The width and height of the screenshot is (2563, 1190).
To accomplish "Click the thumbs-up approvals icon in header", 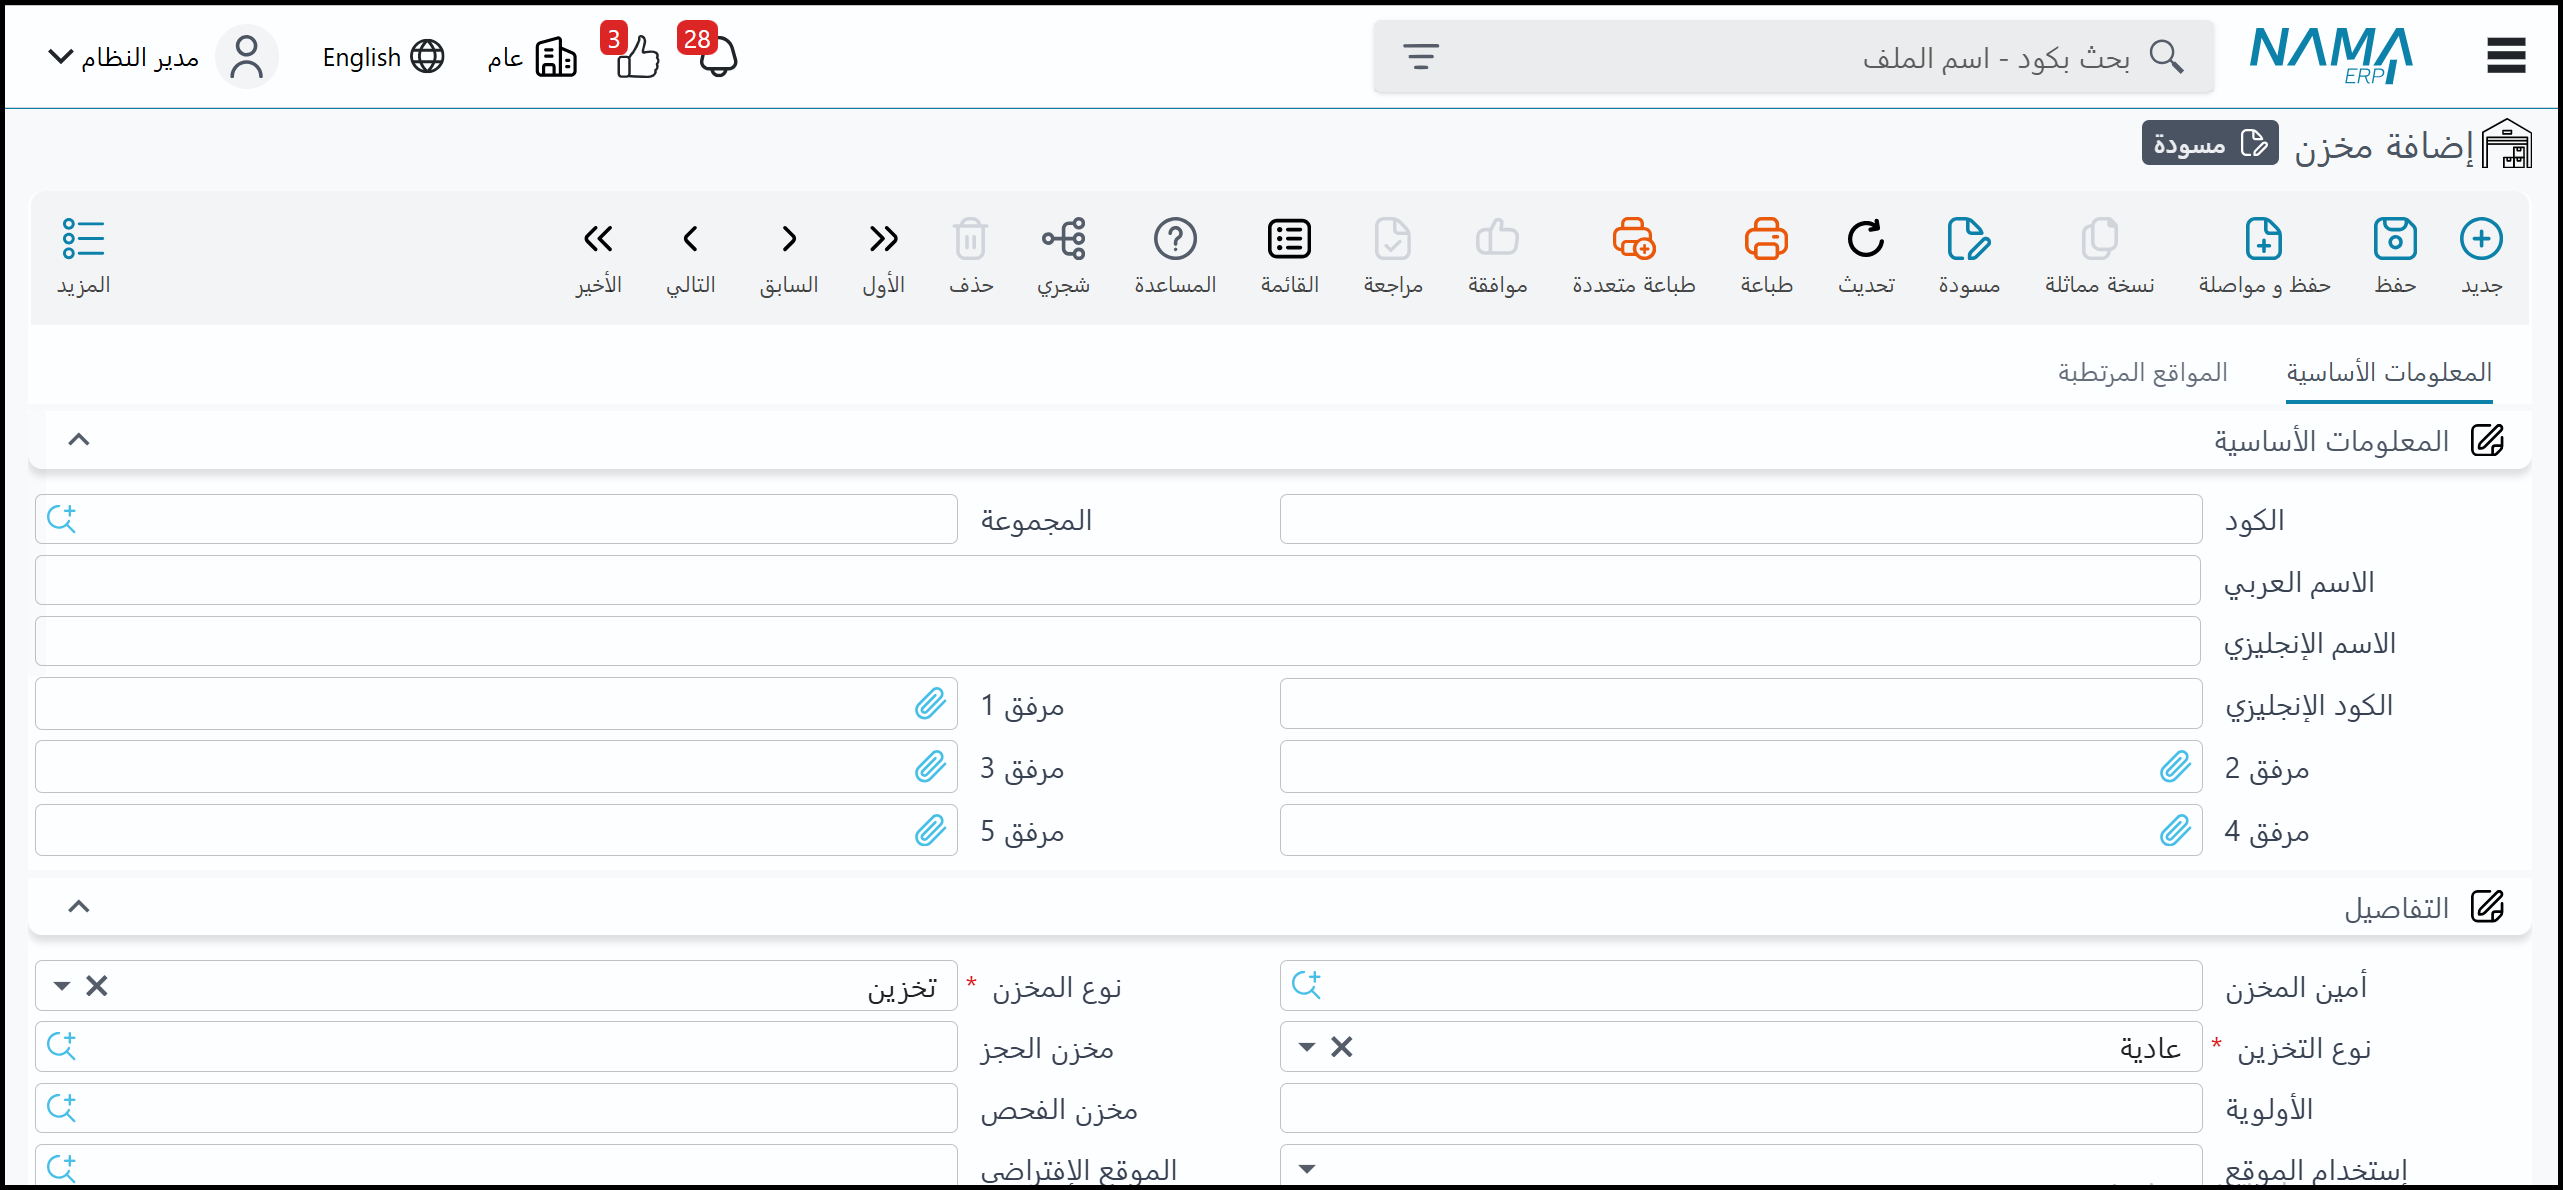I will 637,57.
